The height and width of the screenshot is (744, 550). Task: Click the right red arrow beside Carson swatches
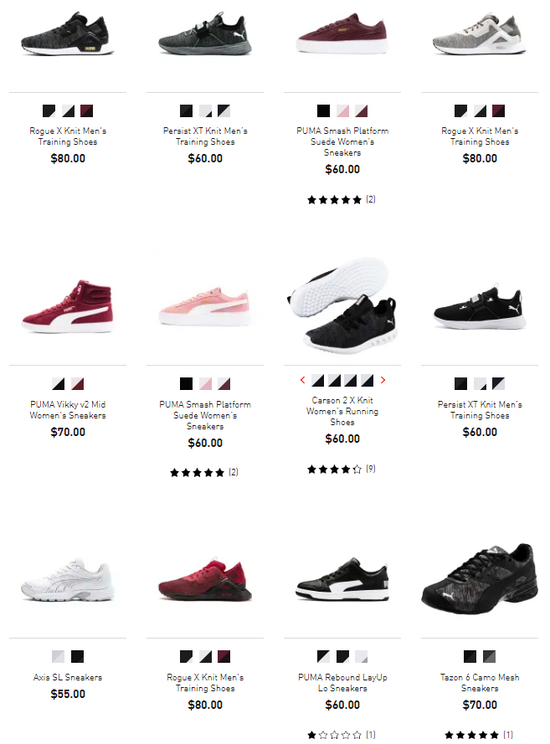coord(383,380)
